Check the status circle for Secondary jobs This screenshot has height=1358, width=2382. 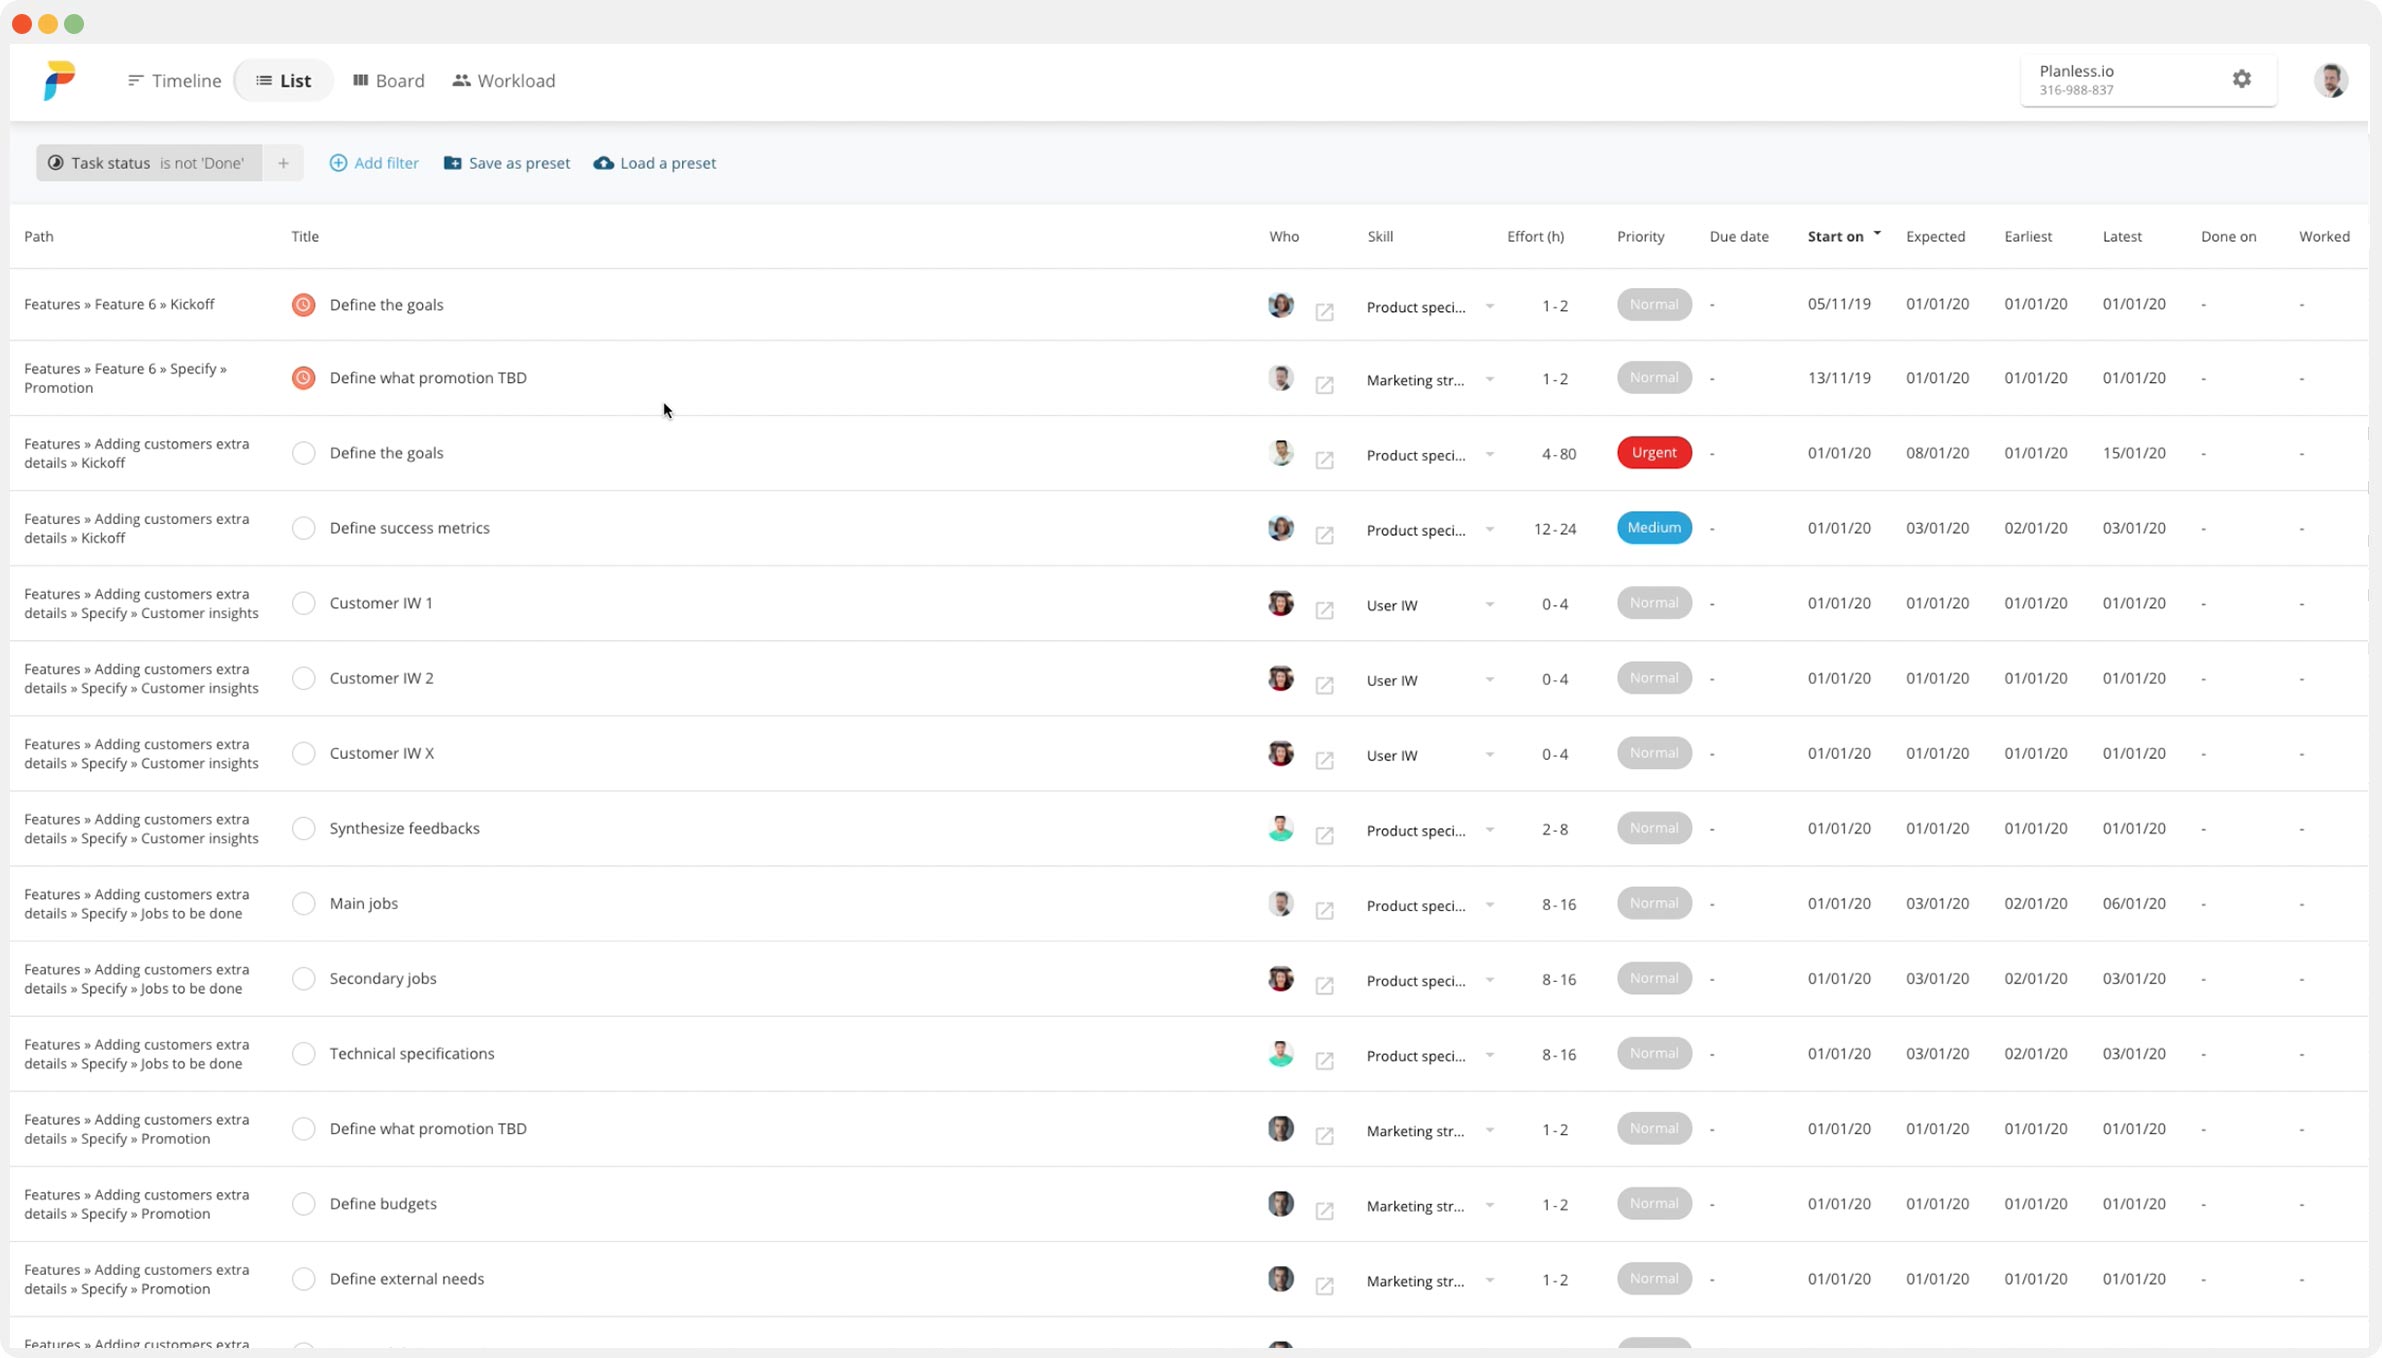(303, 978)
